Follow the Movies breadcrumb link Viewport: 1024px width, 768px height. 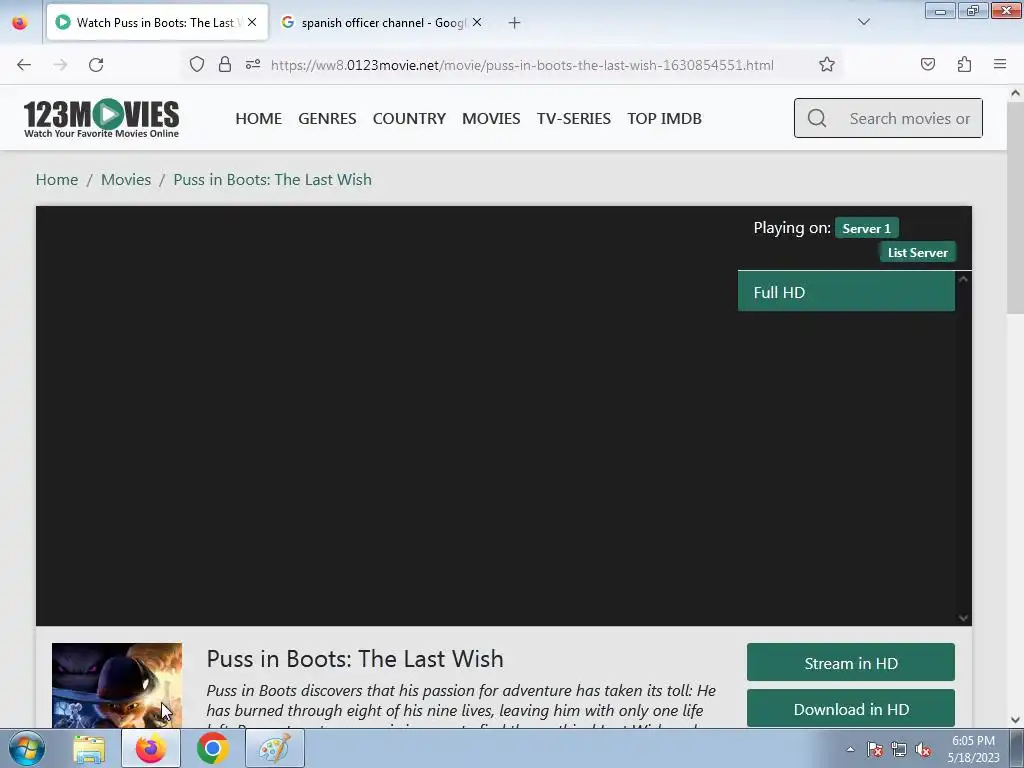[x=126, y=180]
